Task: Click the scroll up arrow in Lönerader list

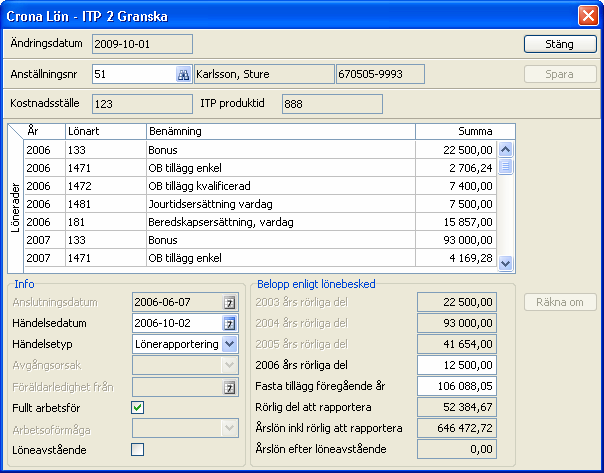Action: pos(505,149)
